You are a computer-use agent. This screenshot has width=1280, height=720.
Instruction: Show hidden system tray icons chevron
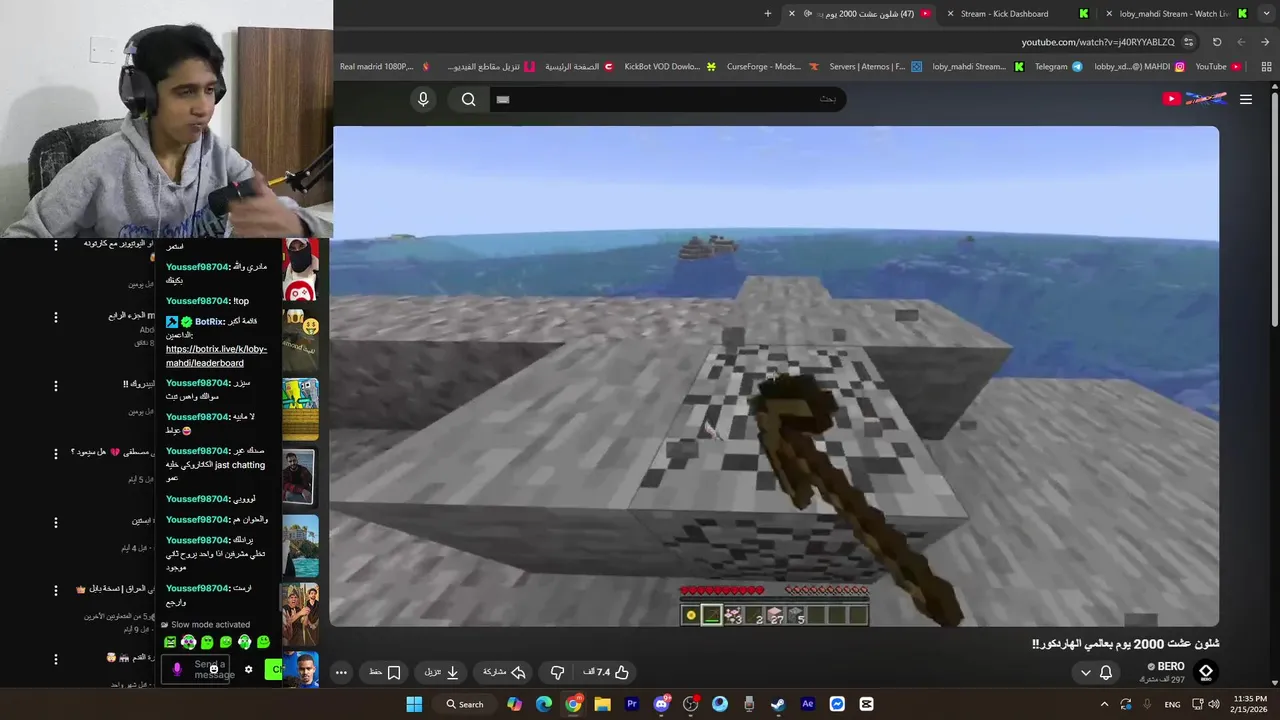pos(1103,704)
